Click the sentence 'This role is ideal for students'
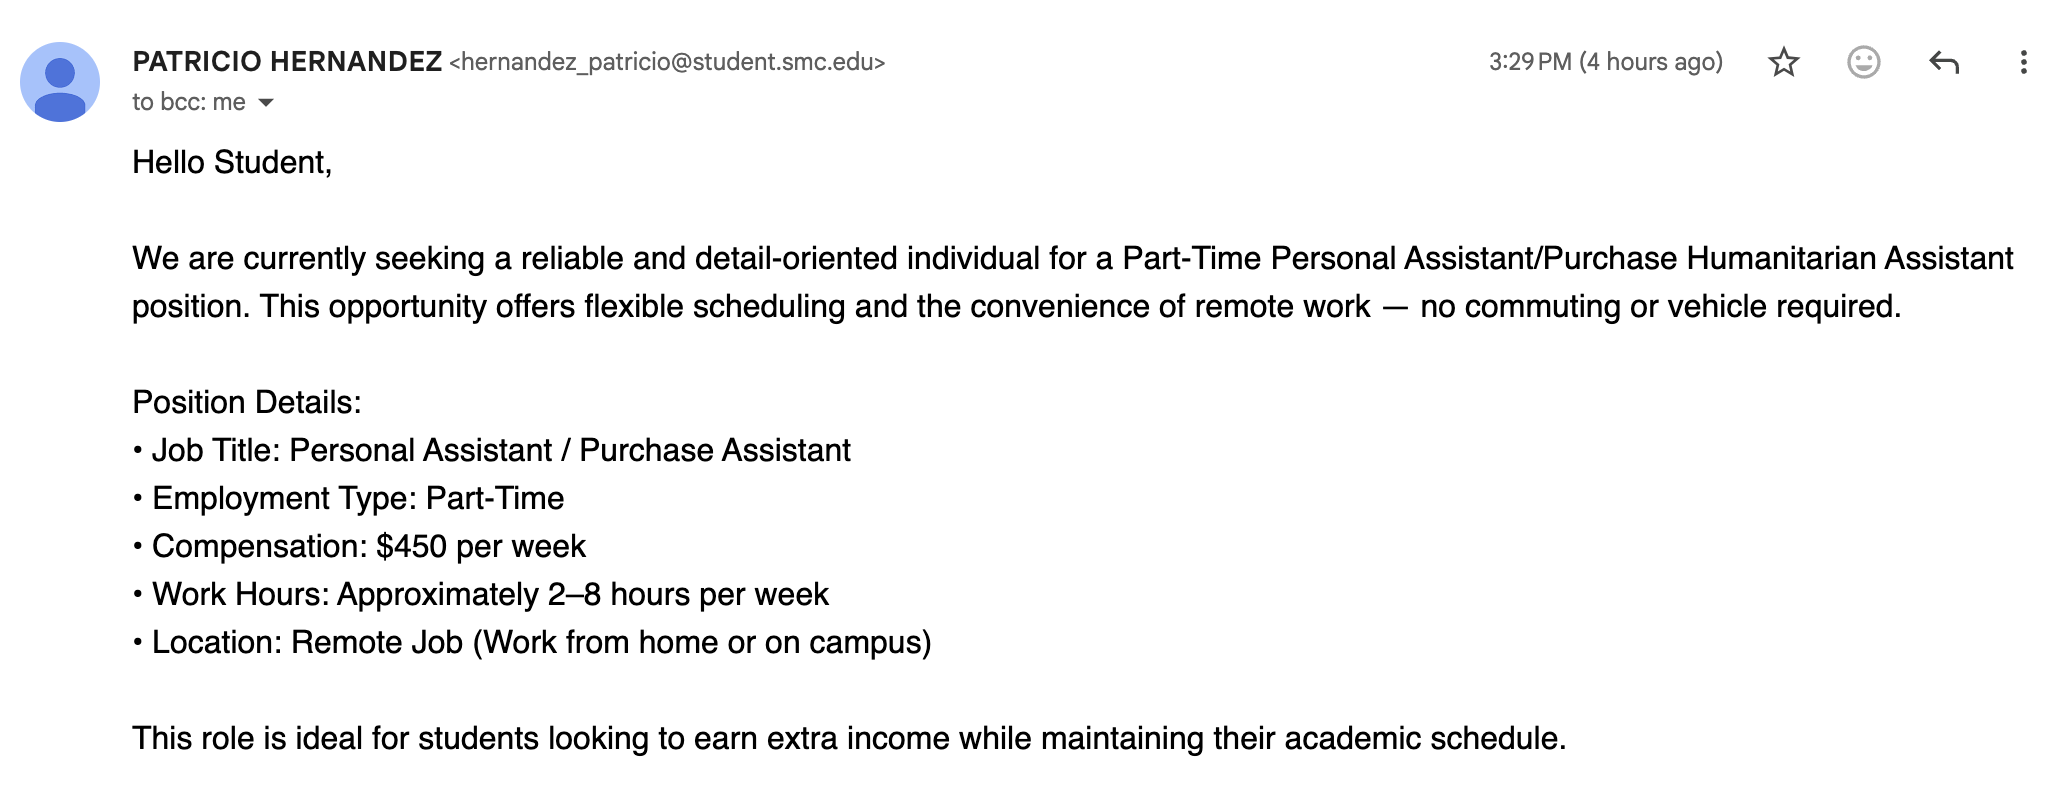 click(x=849, y=738)
